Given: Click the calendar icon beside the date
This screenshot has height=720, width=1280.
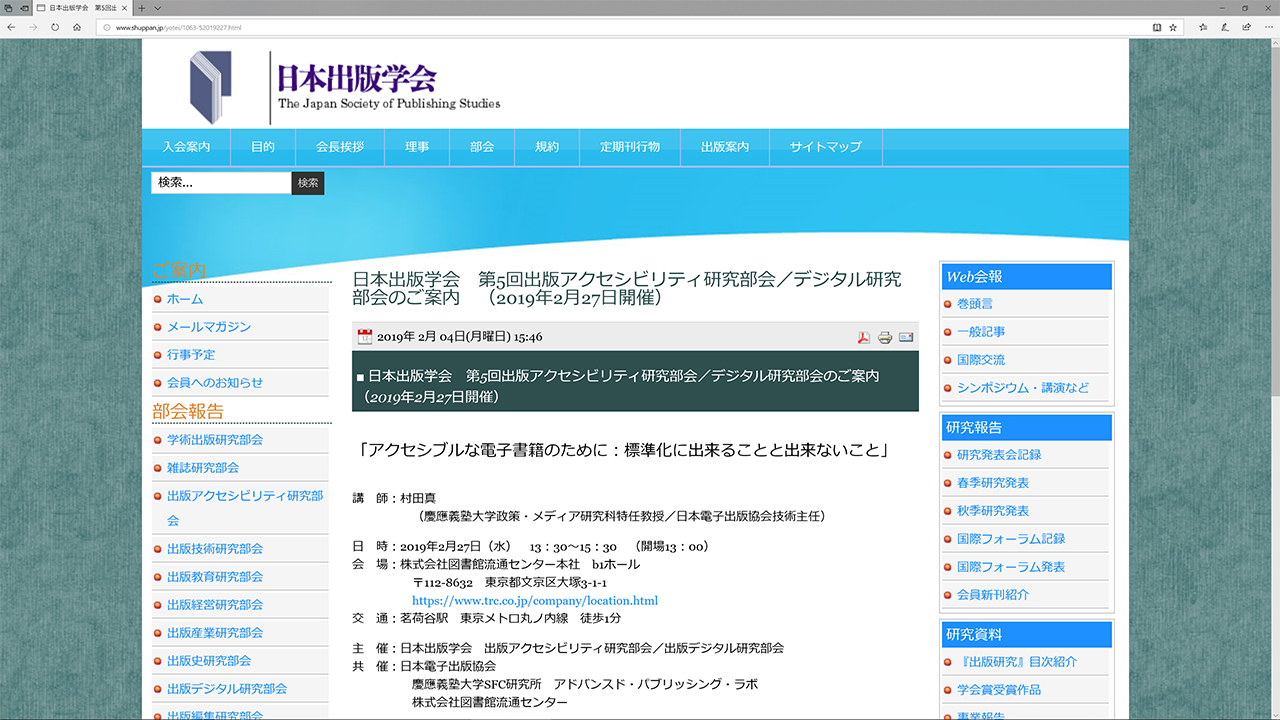Looking at the screenshot, I should click(x=365, y=336).
